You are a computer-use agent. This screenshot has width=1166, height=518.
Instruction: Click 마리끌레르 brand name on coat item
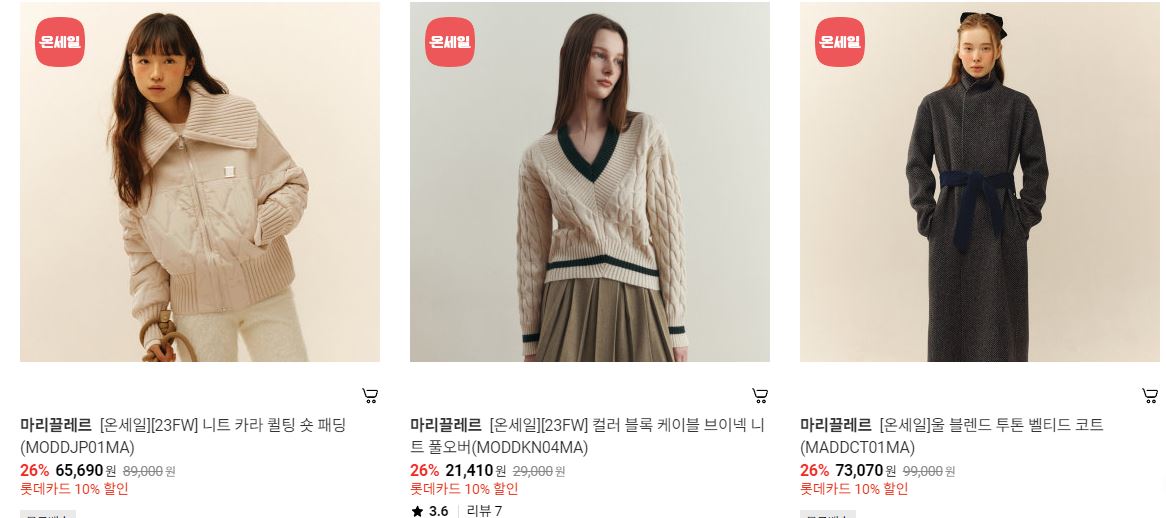pos(836,426)
